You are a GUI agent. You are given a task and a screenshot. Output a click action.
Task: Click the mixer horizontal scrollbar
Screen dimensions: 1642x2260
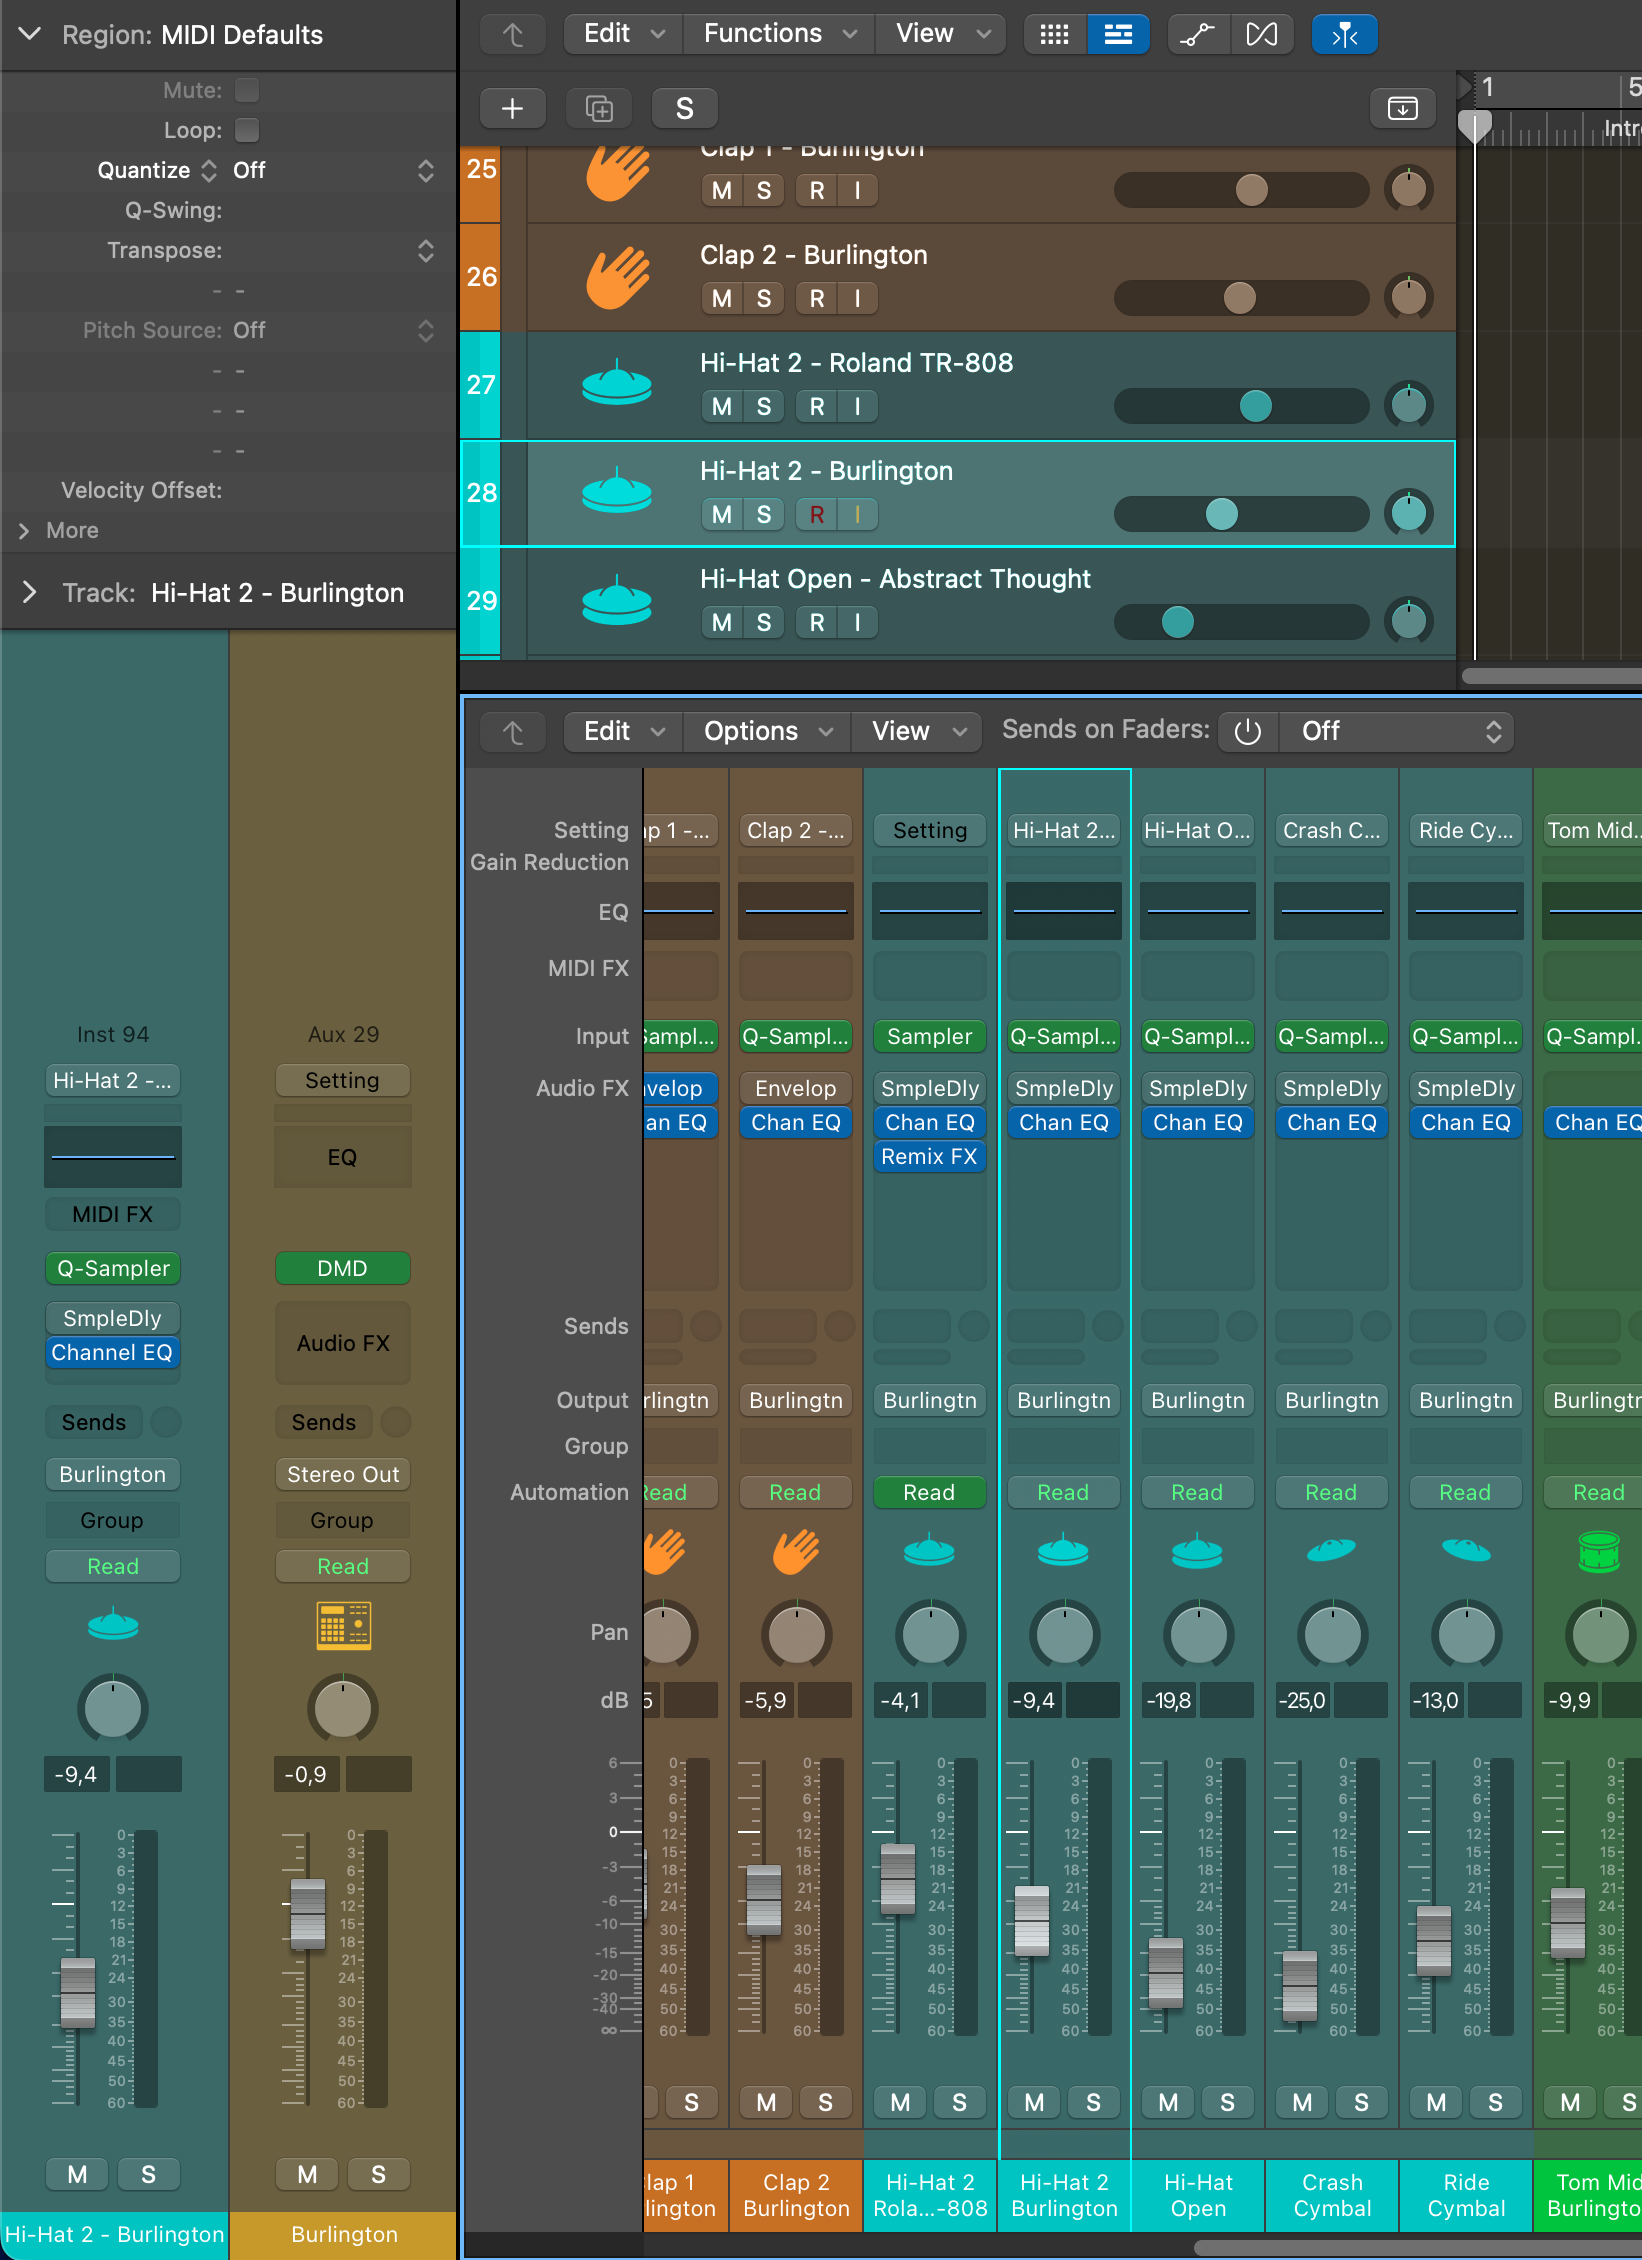1418,2248
